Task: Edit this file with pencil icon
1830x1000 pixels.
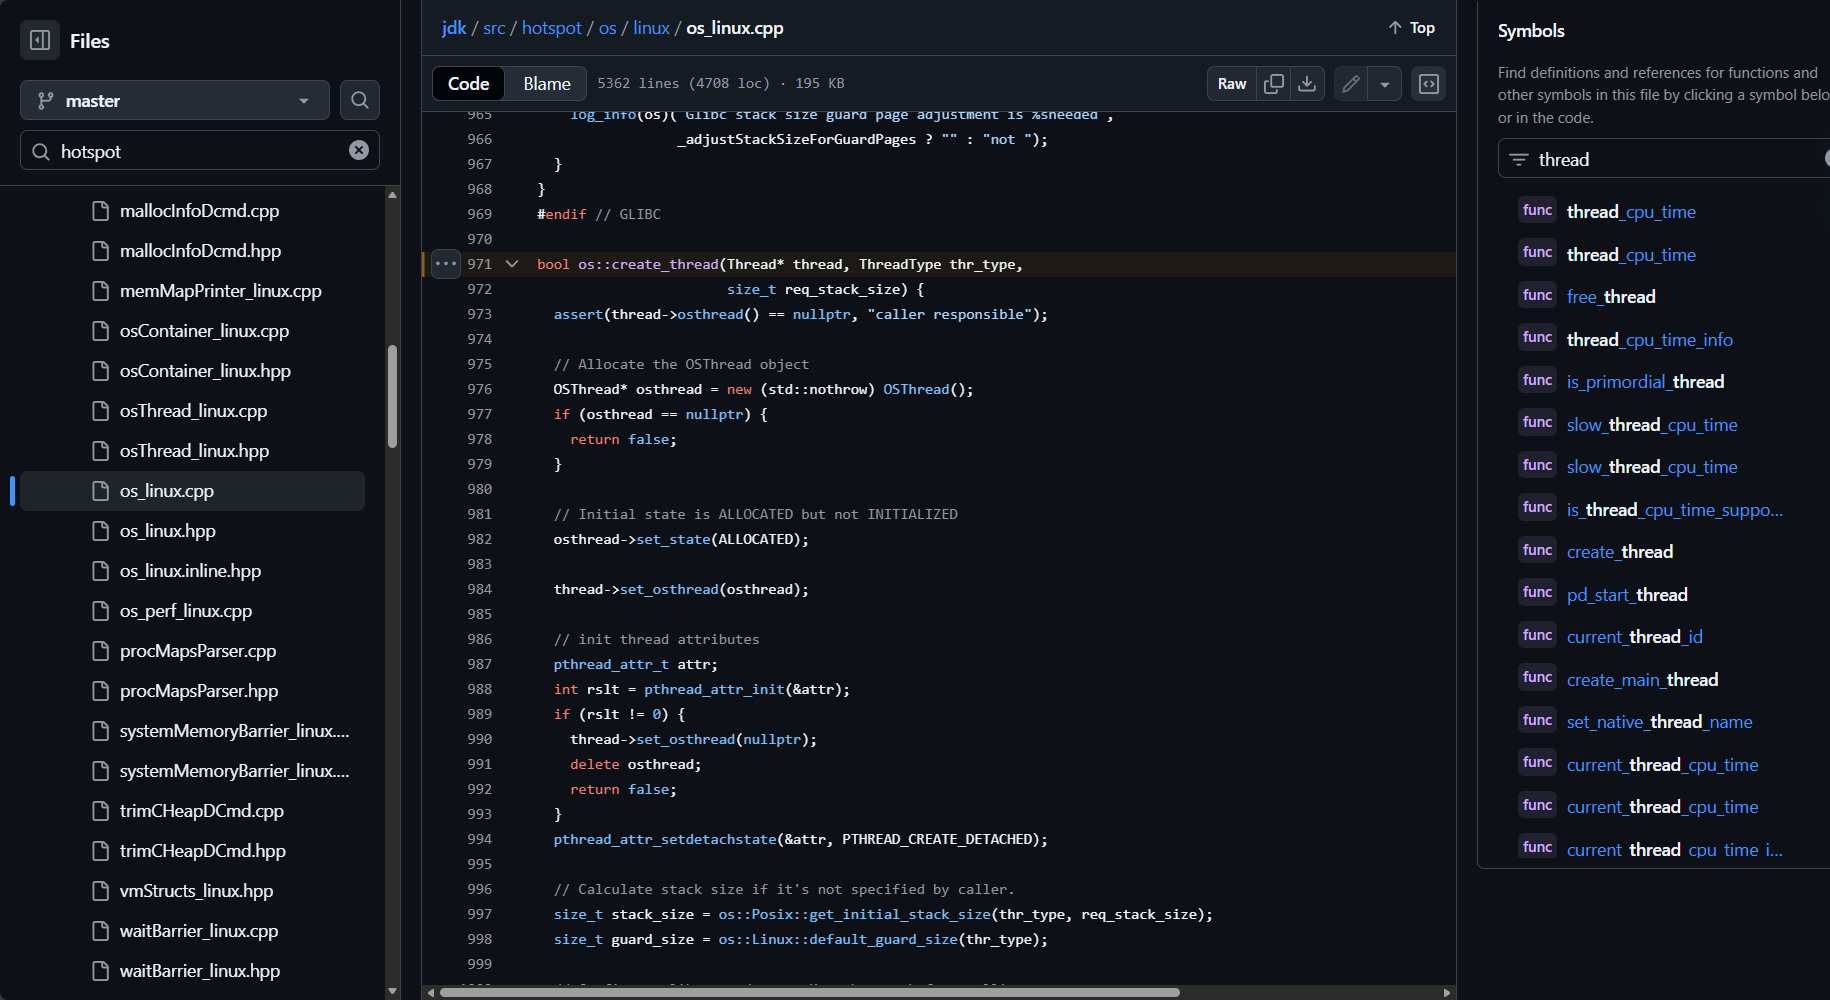Action: click(x=1351, y=84)
